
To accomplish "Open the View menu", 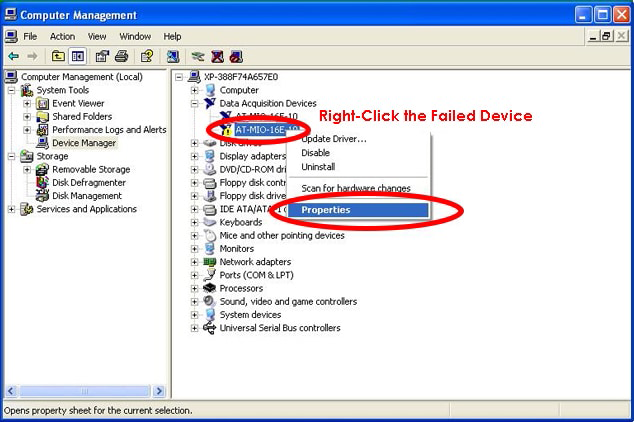I will (x=97, y=36).
